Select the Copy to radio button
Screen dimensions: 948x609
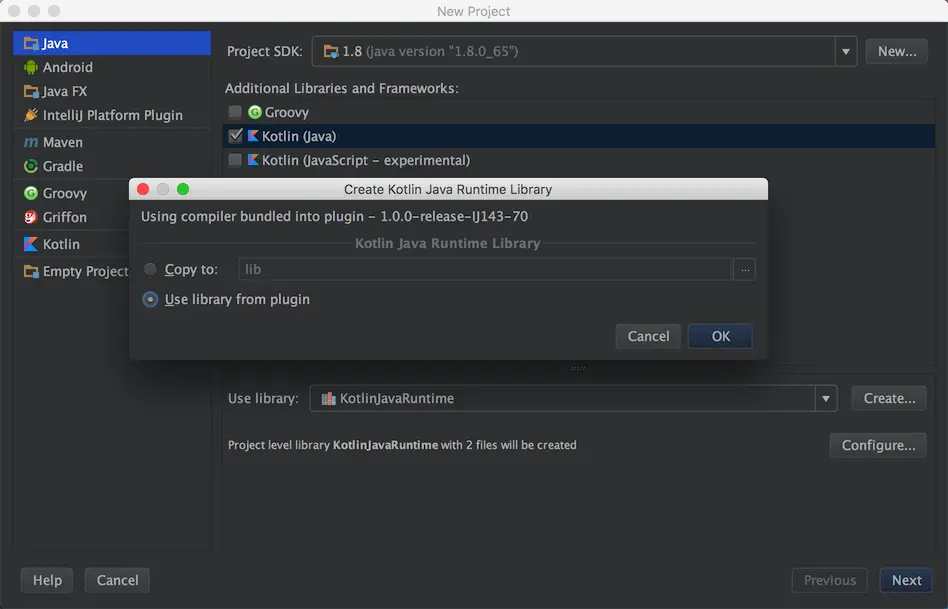point(150,269)
